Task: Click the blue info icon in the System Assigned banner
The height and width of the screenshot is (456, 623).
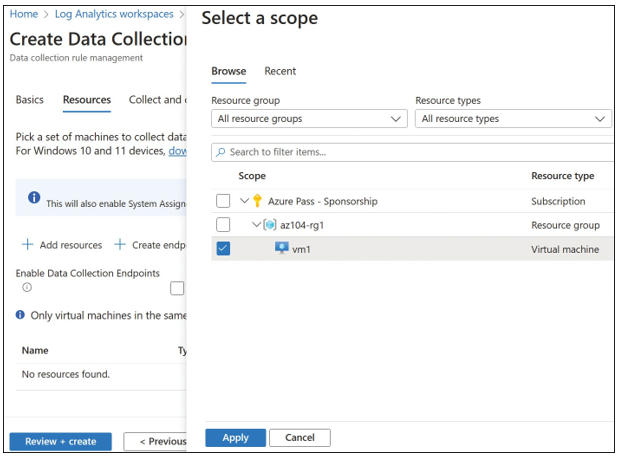Action: click(34, 197)
